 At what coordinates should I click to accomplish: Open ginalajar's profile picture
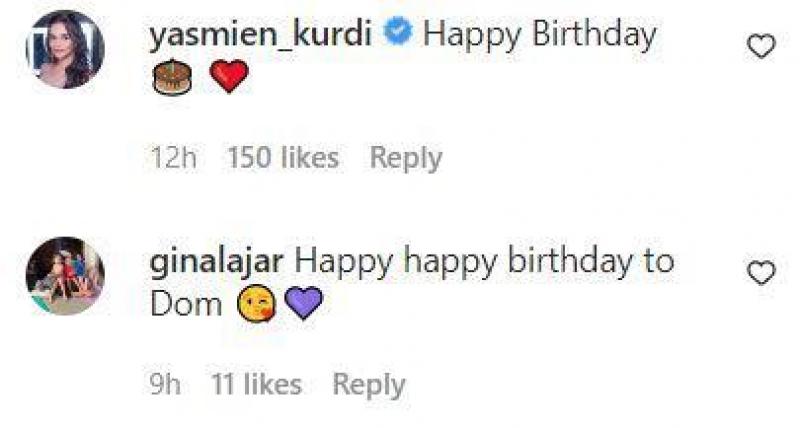pos(65,275)
